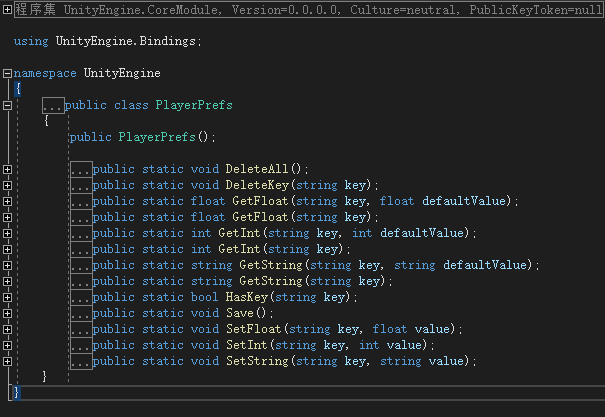The height and width of the screenshot is (417, 605).
Task: Click the GetString single-parameter method name
Action: (271, 281)
